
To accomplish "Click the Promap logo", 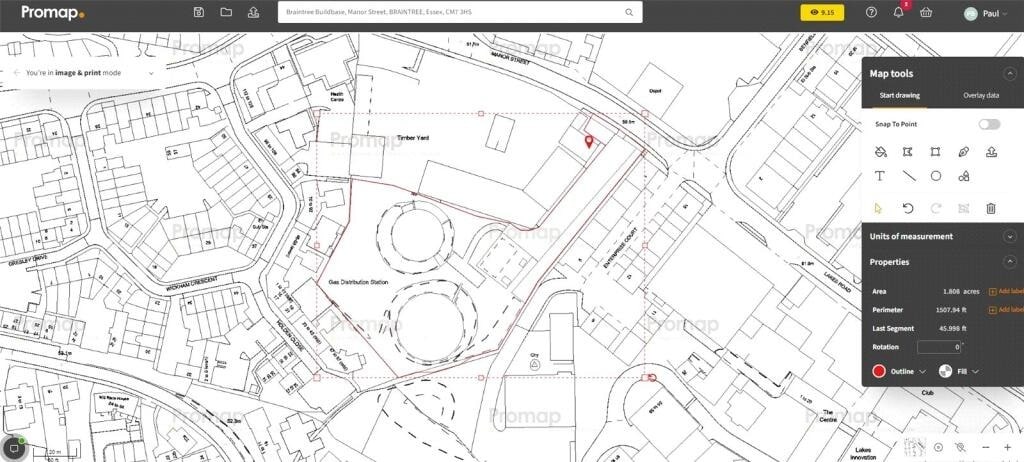I will pos(52,12).
